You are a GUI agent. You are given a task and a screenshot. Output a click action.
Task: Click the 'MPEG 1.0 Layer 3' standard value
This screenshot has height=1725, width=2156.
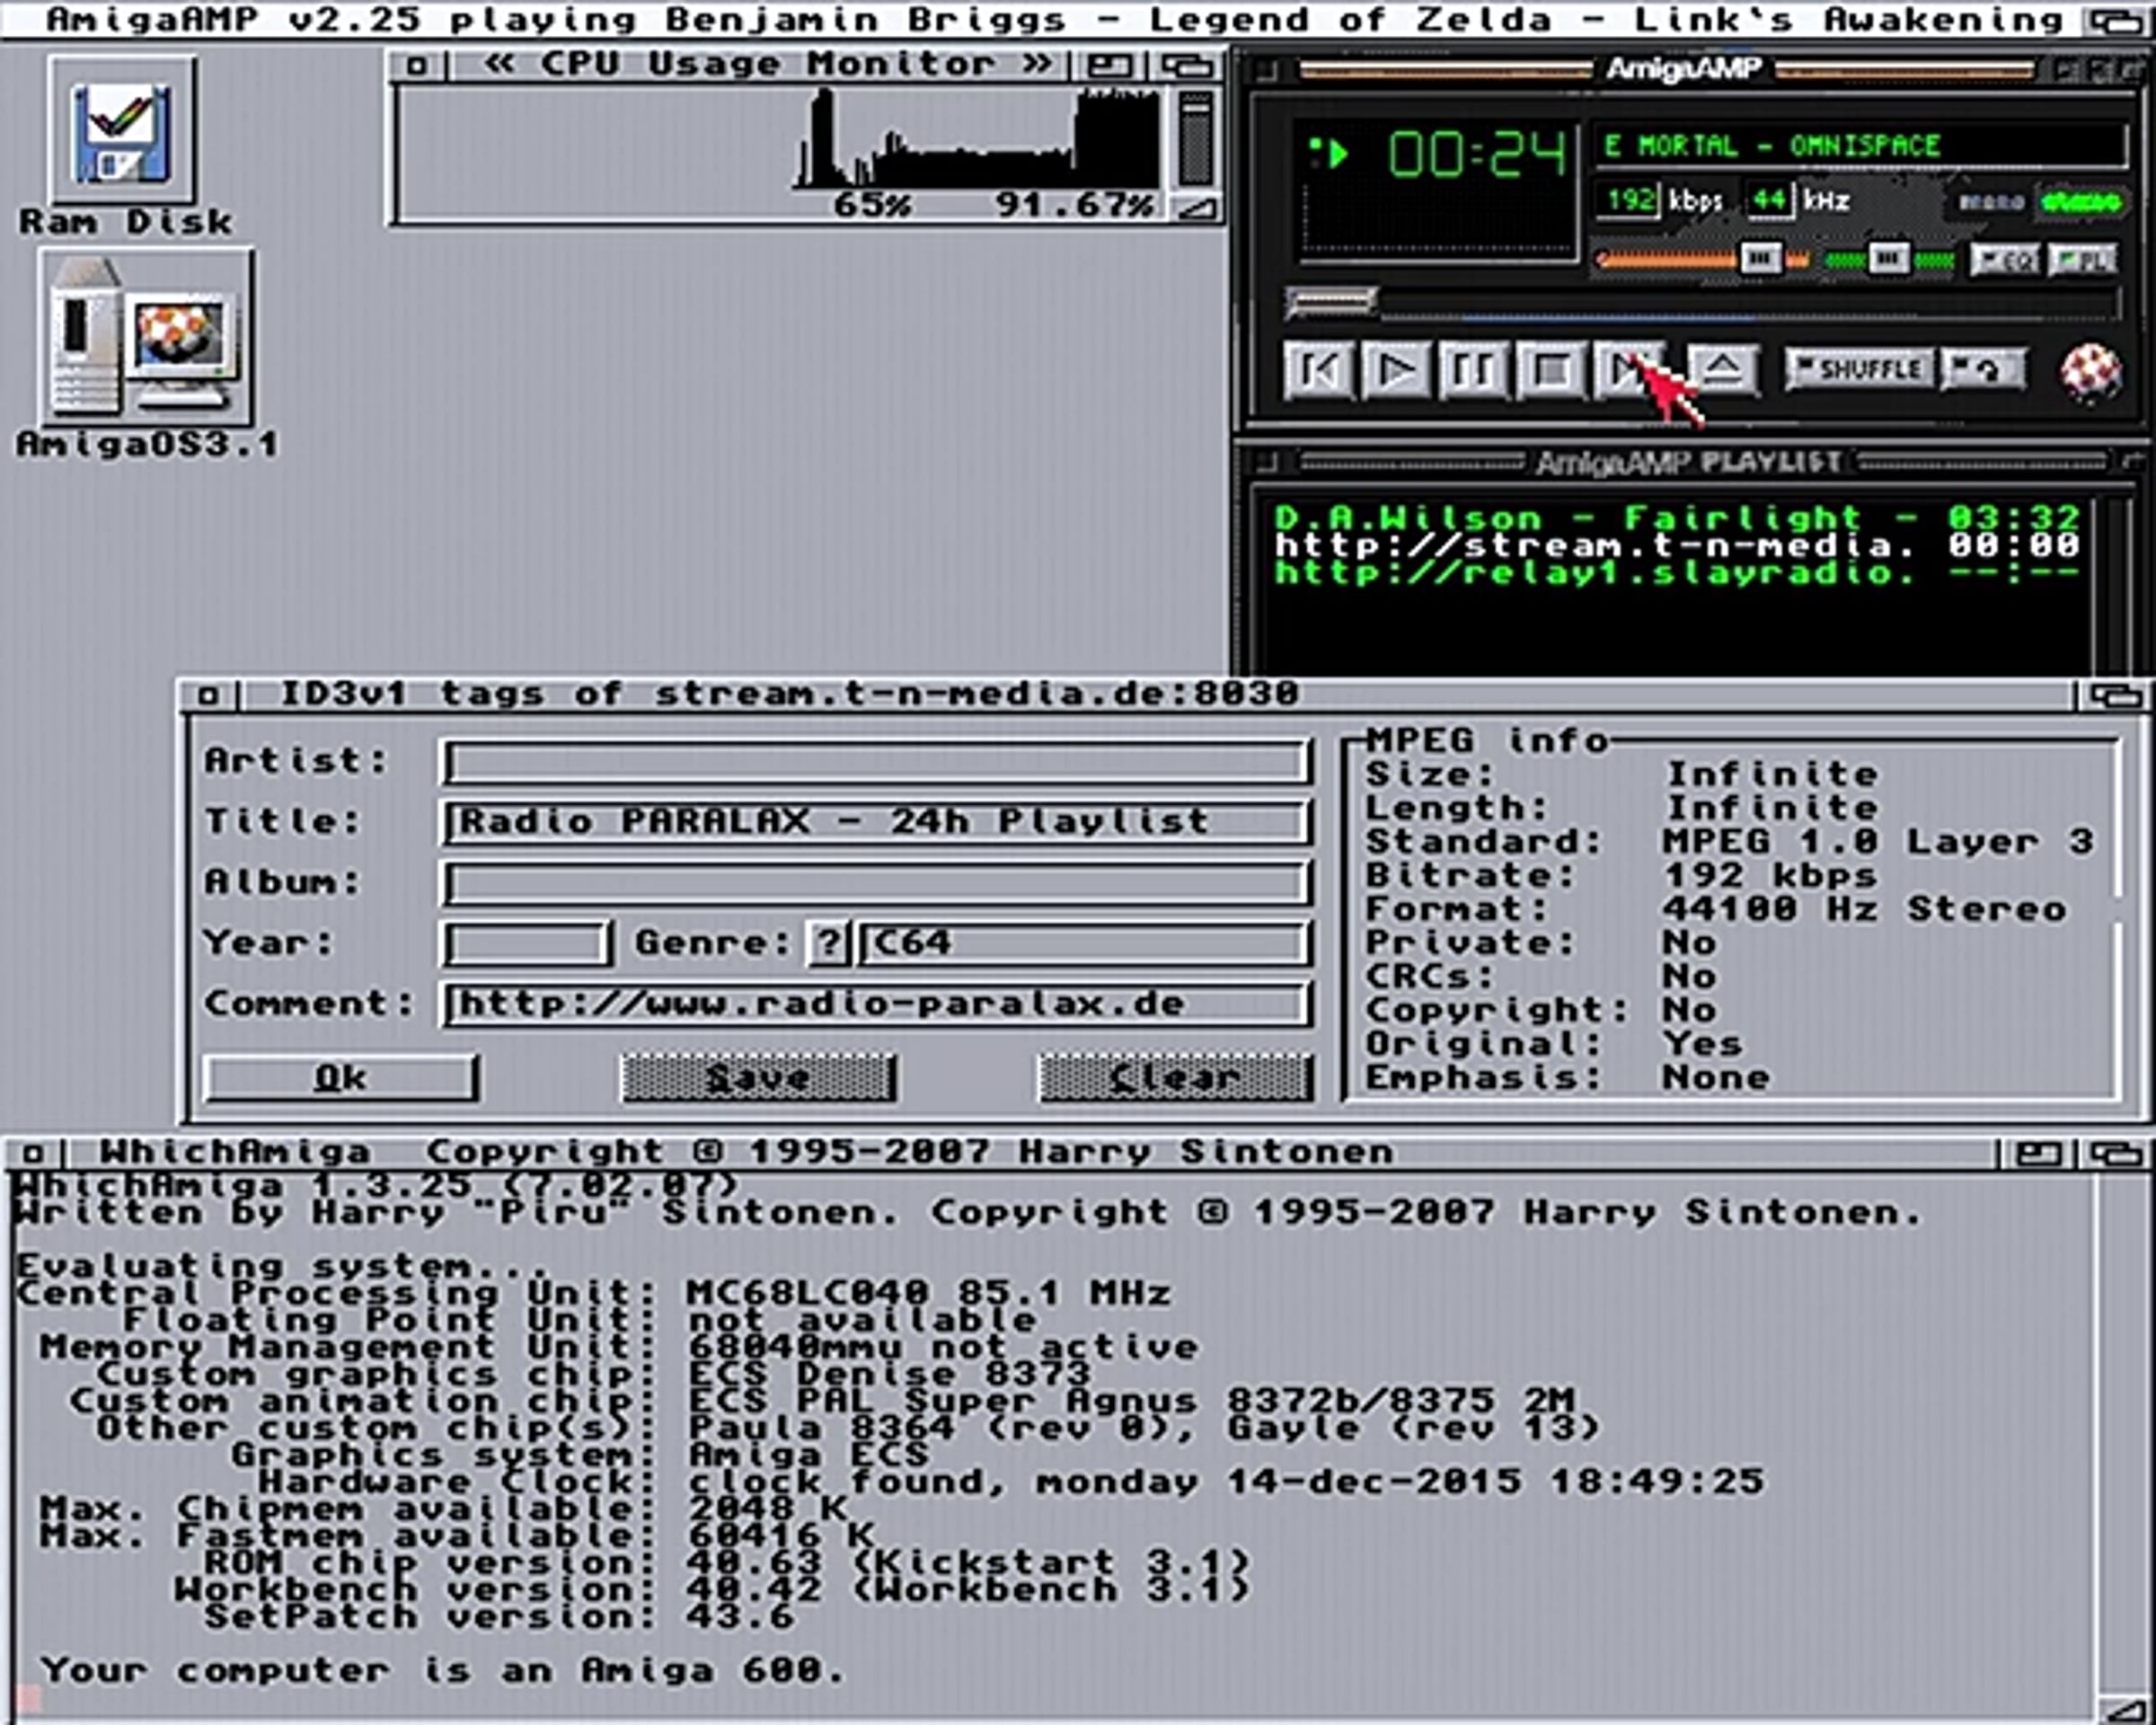(1878, 842)
